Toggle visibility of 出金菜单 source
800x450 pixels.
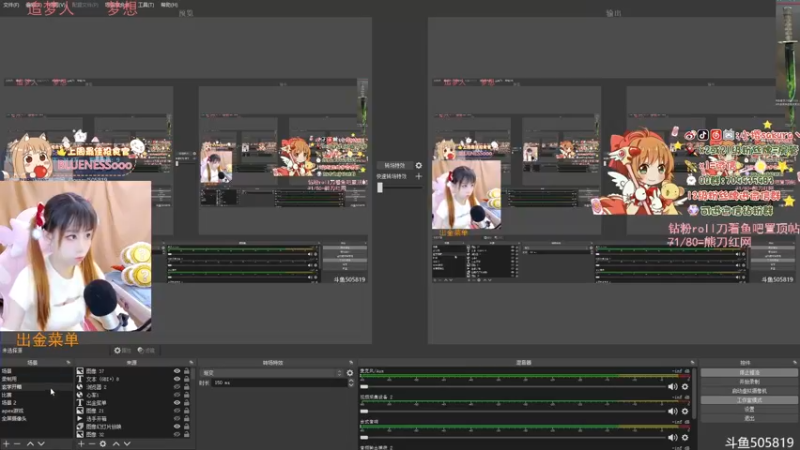click(177, 403)
